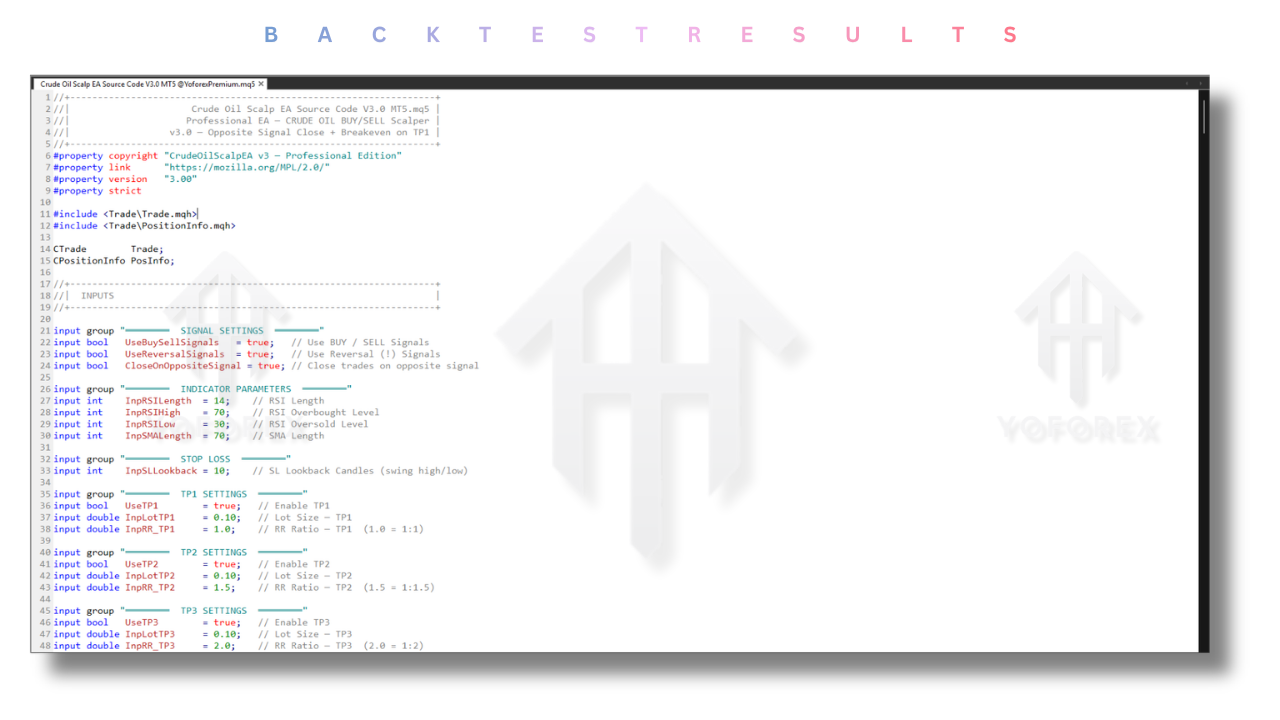The image size is (1280, 720).
Task: Click line number 33 in gutter
Action: point(45,471)
